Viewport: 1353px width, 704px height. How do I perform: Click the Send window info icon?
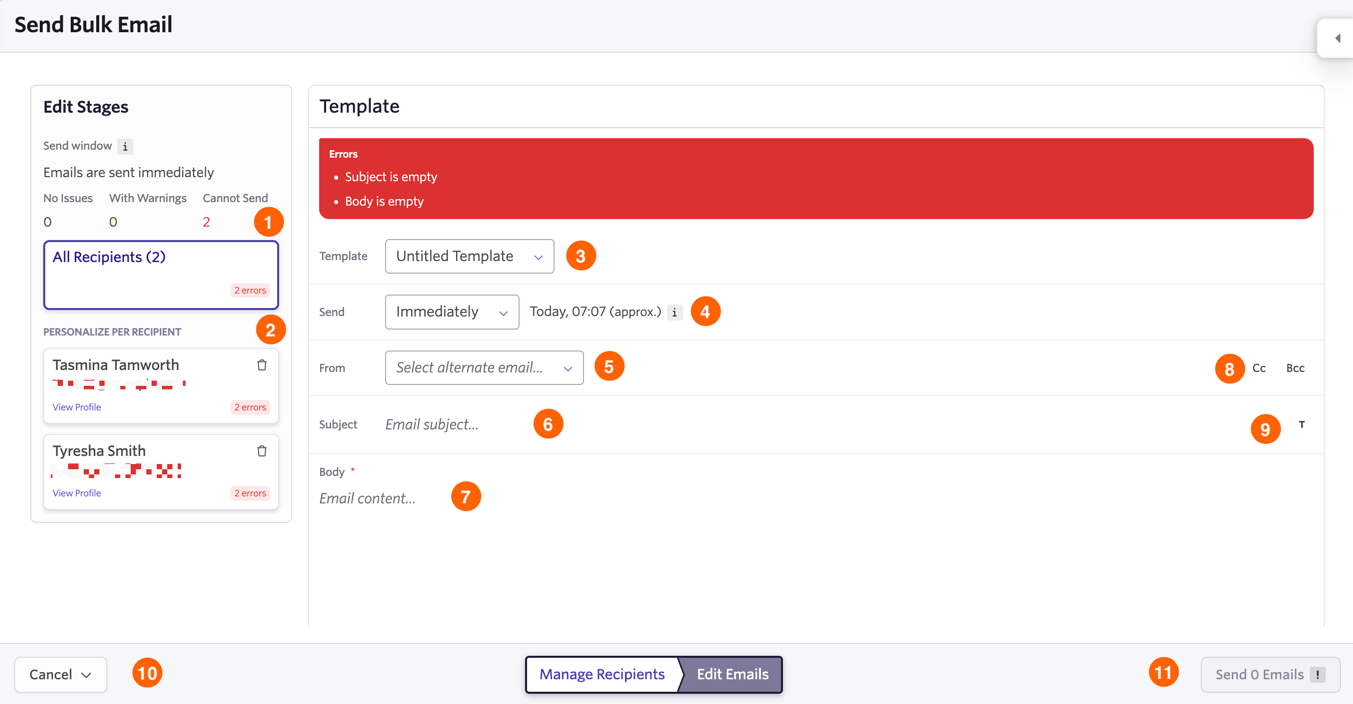[x=125, y=146]
